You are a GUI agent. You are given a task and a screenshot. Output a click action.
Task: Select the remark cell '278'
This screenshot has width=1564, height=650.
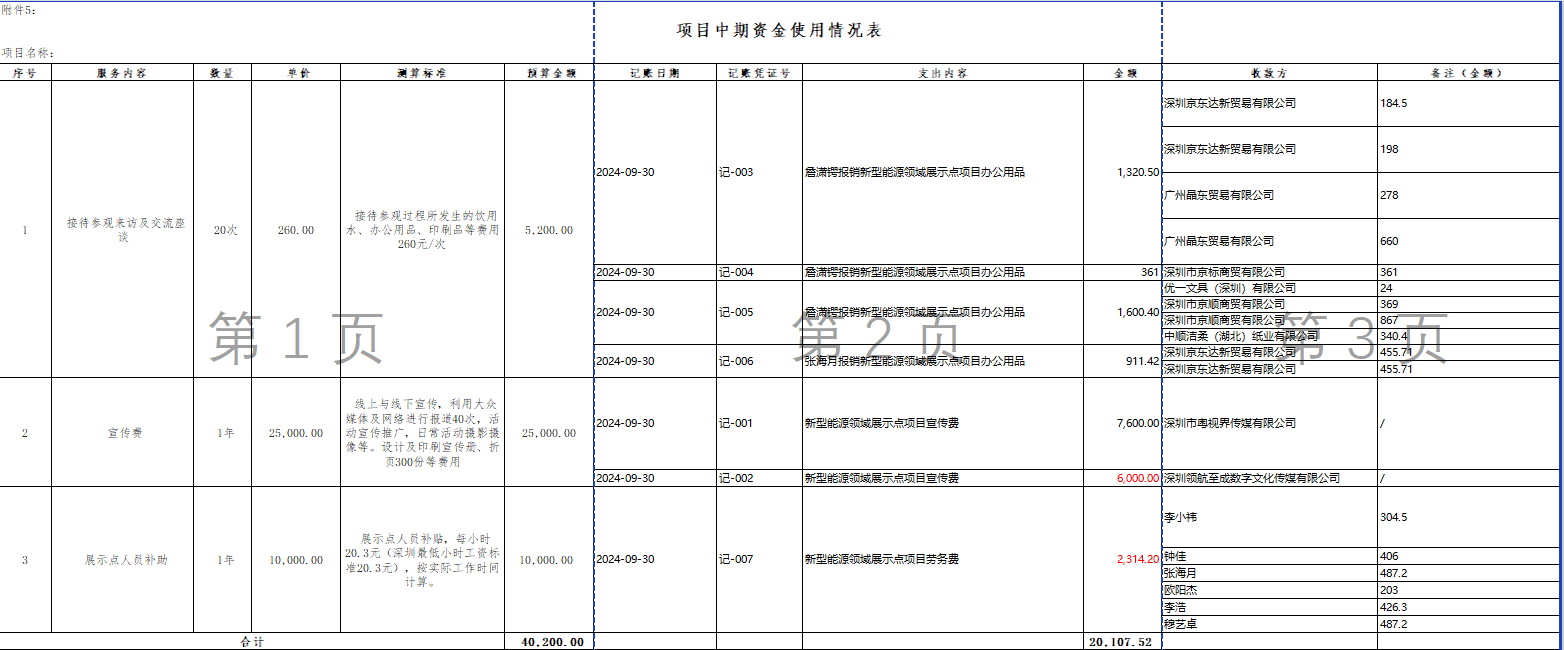click(1467, 195)
